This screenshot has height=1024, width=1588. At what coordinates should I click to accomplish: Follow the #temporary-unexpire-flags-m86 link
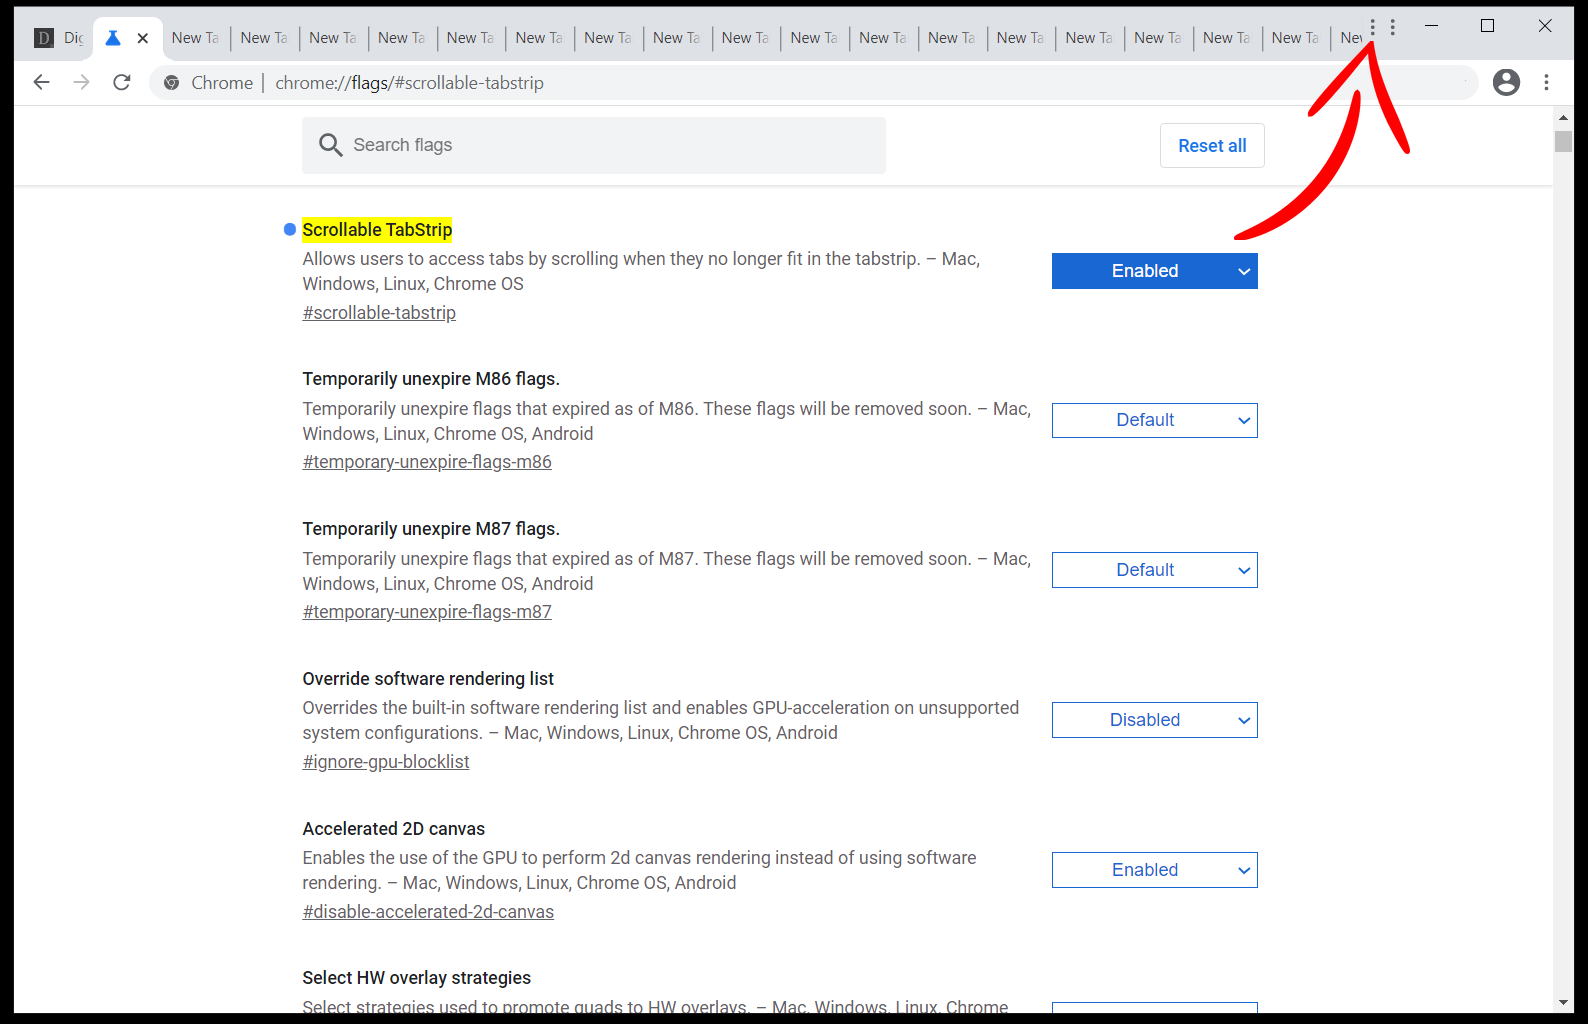[x=427, y=462]
